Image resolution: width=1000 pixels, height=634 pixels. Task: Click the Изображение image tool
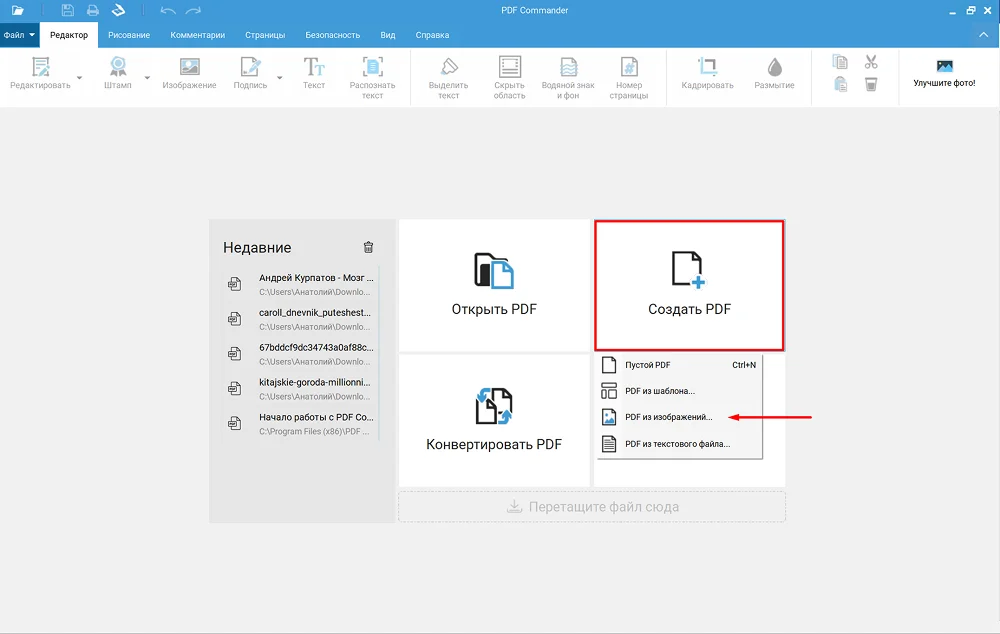(x=189, y=73)
